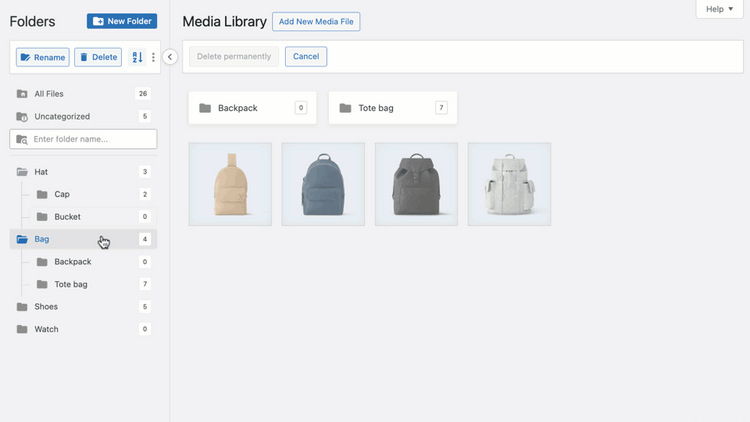Click the Uncategorized folder icon
Viewport: 750px width, 422px height.
22,116
